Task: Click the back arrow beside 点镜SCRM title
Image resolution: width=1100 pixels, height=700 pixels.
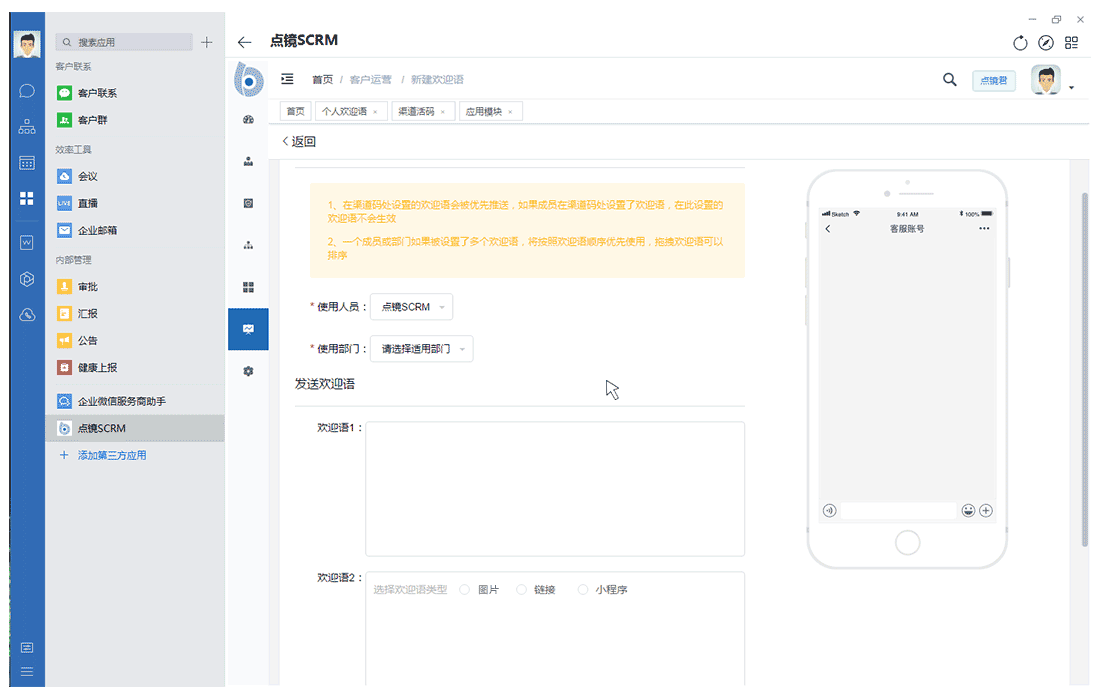Action: [244, 42]
